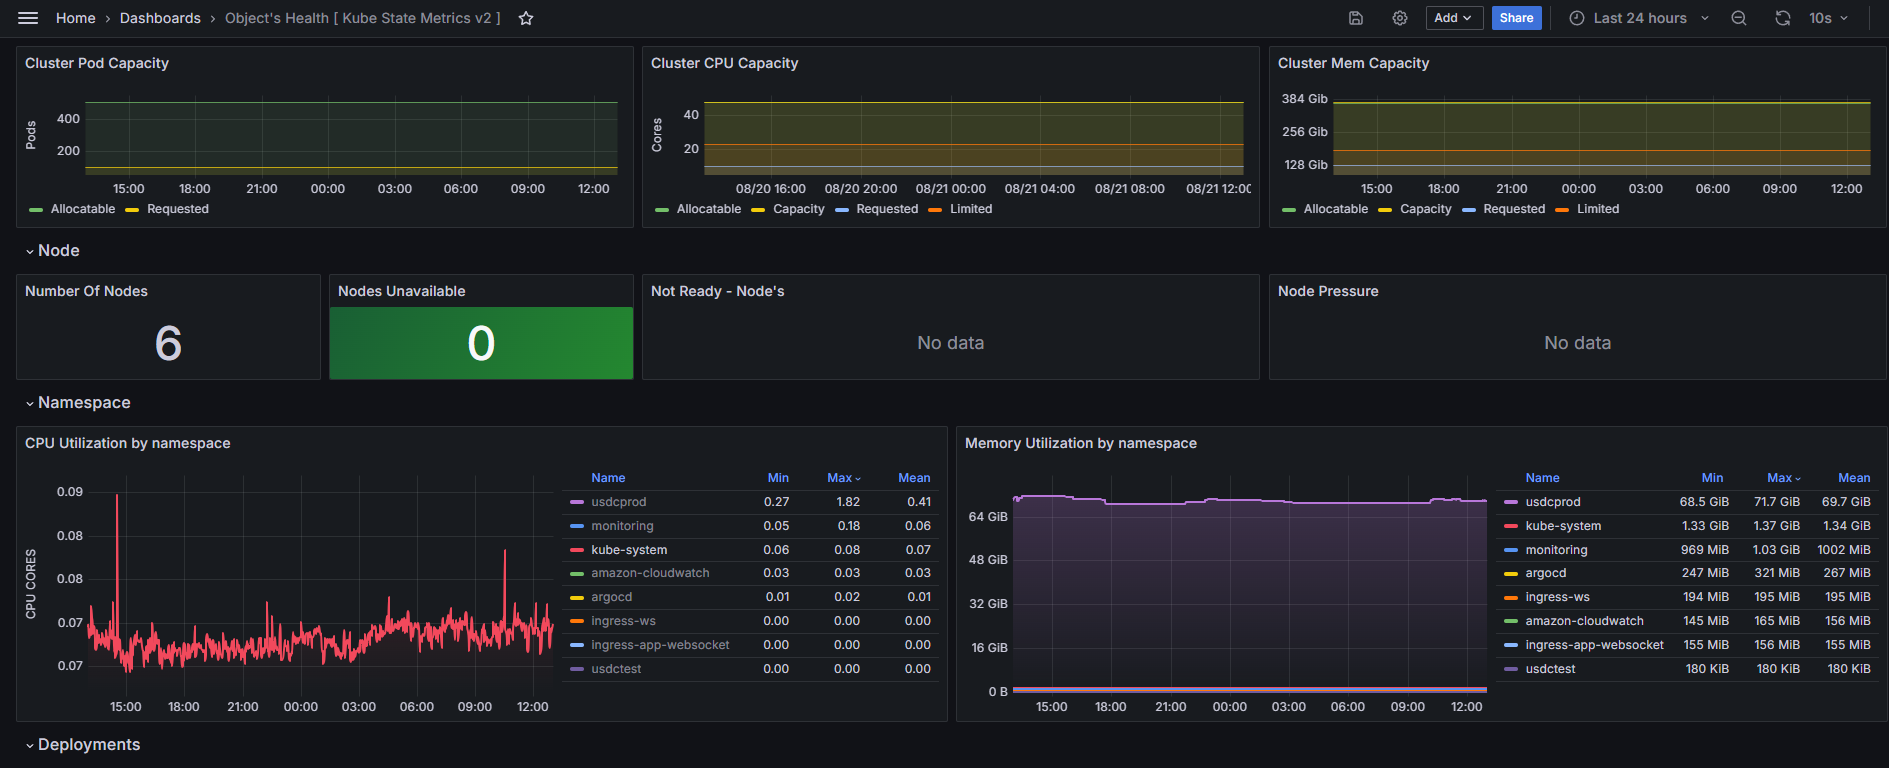Open the Add dropdown
The height and width of the screenshot is (768, 1889).
(x=1454, y=18)
